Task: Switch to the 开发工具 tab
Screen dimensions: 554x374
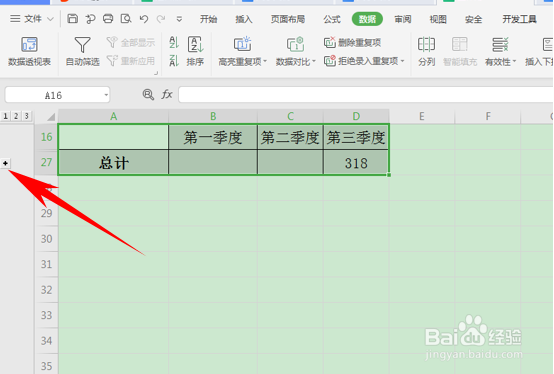Action: tap(519, 19)
